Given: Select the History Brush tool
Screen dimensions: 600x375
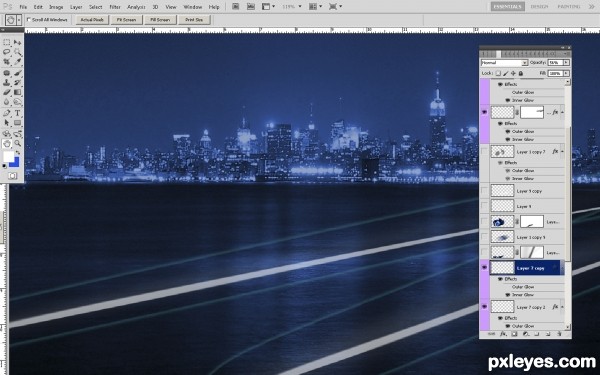Looking at the screenshot, I should pos(18,83).
